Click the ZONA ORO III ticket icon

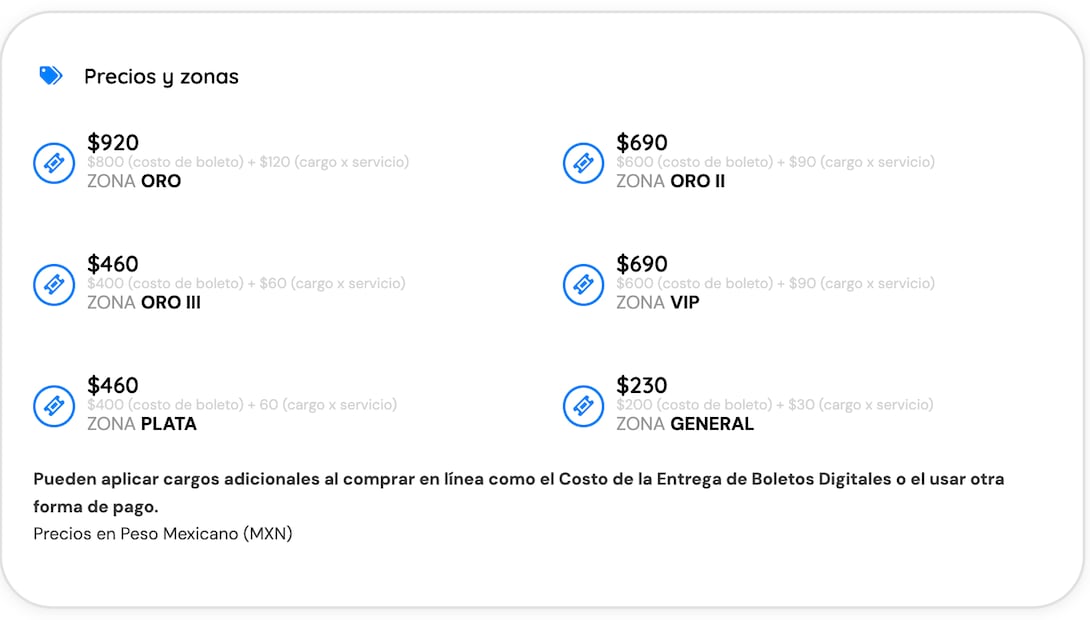pyautogui.click(x=54, y=285)
